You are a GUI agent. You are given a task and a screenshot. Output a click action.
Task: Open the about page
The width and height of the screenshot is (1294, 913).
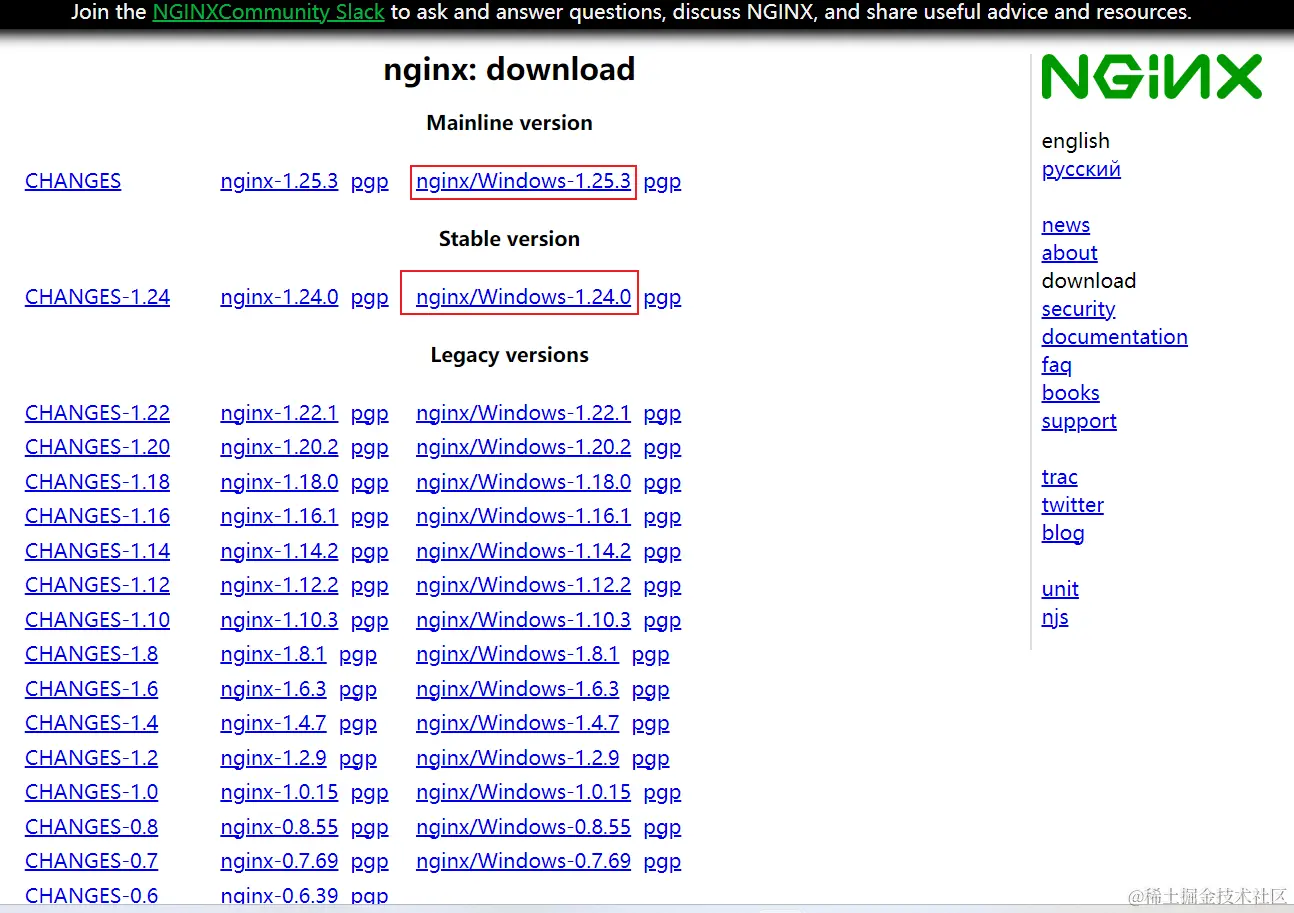coord(1069,253)
